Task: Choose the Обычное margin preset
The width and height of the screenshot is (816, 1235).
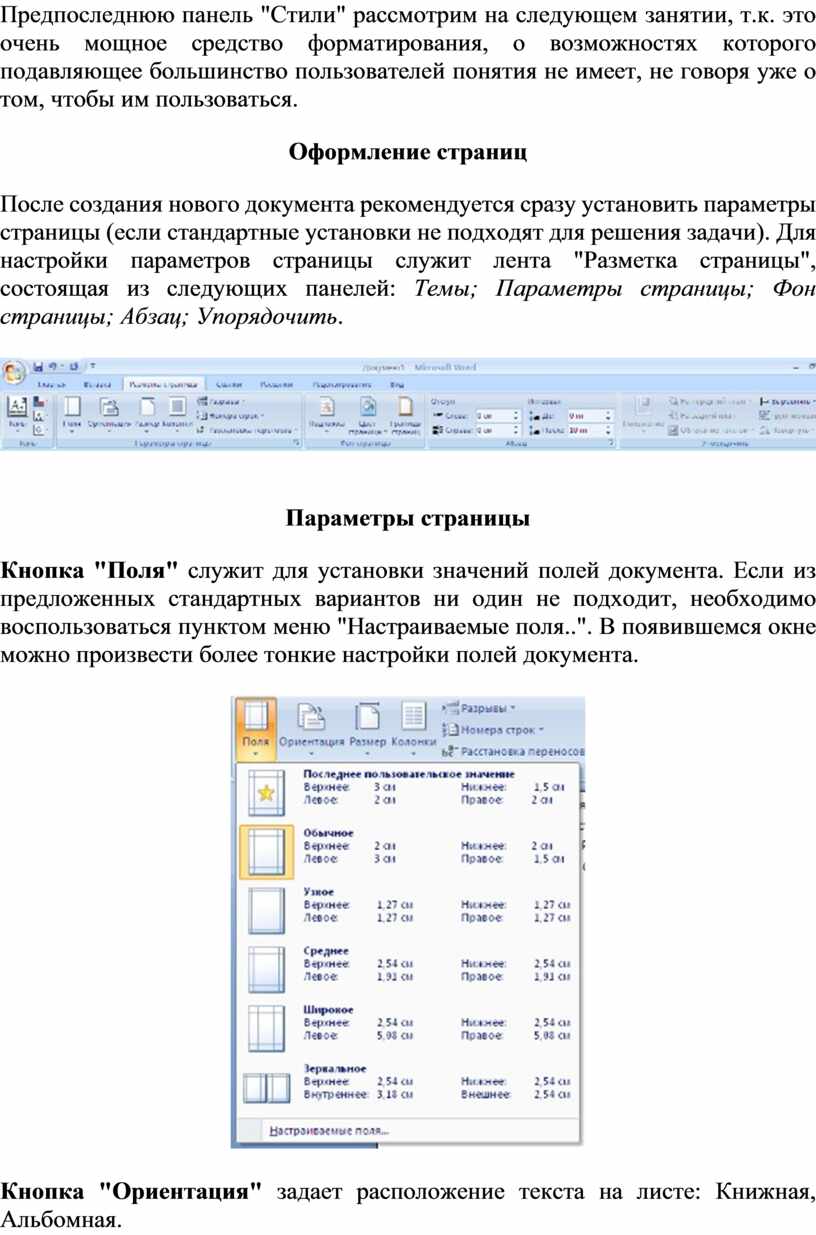Action: 410,851
